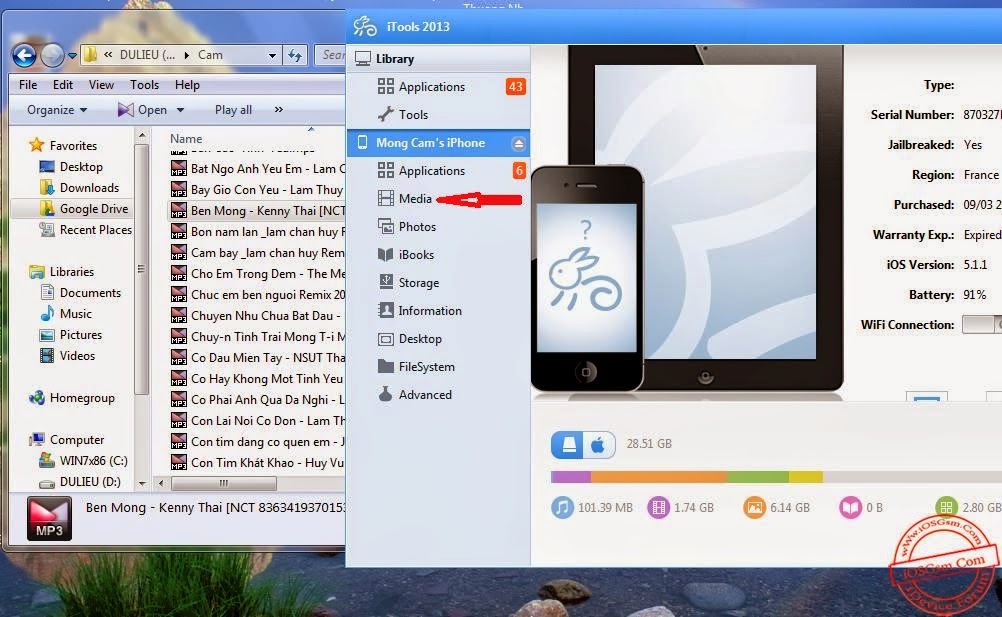Open the Desktop icon in iTools sidebar
This screenshot has width=1002, height=617.
tap(385, 339)
